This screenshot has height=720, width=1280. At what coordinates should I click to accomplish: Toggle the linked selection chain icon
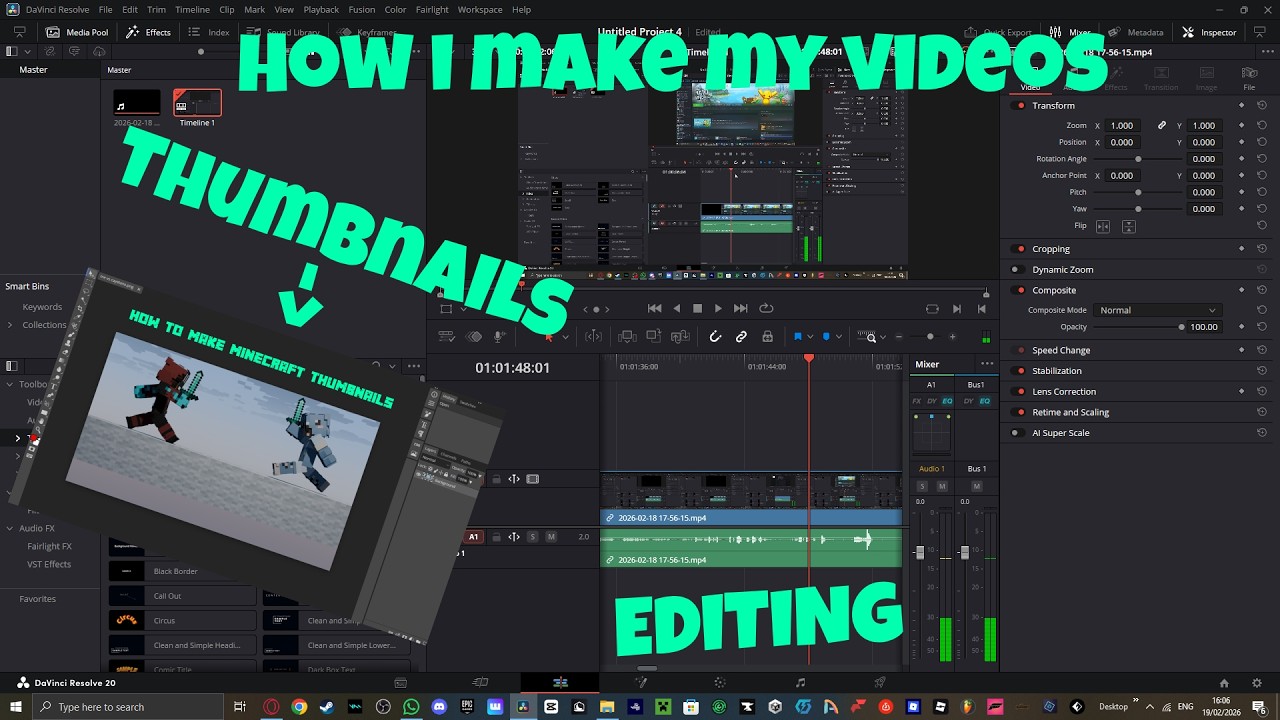click(741, 337)
